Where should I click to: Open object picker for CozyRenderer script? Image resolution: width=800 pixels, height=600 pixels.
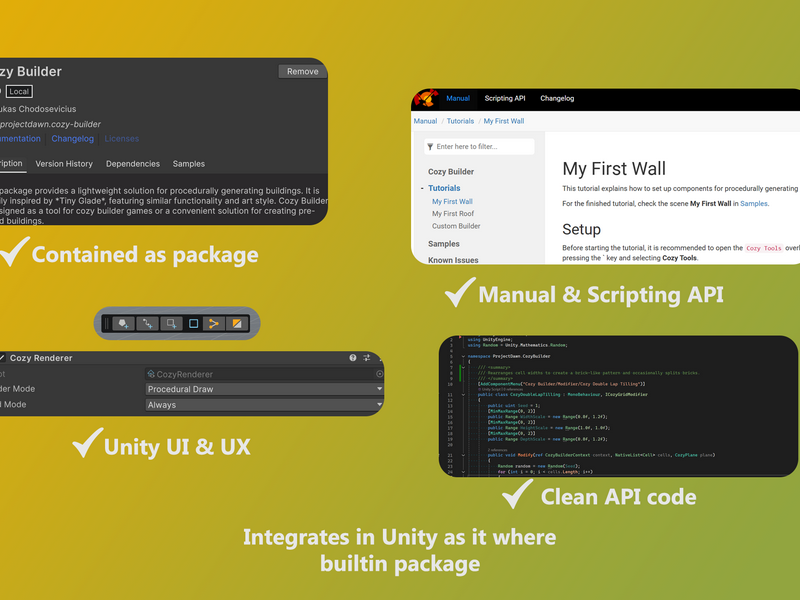[x=379, y=374]
